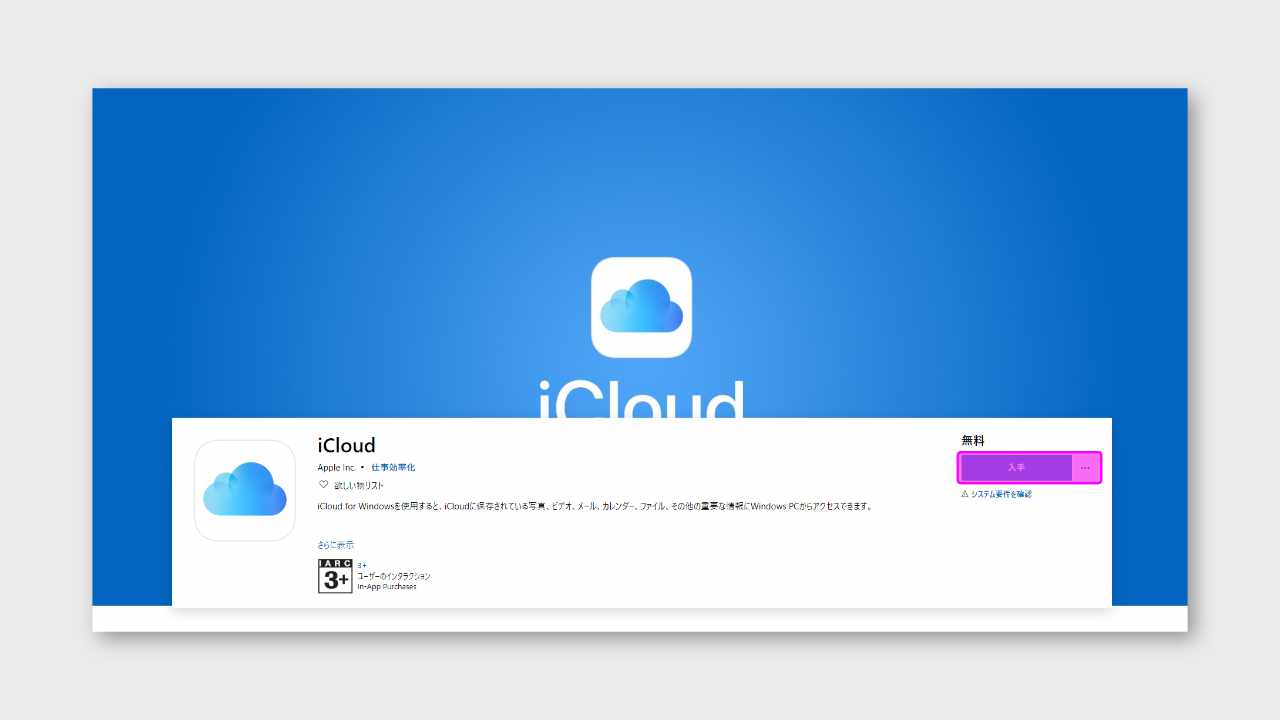Open the blue 3+ rating link
Screen dimensions: 1280x720
[362, 565]
